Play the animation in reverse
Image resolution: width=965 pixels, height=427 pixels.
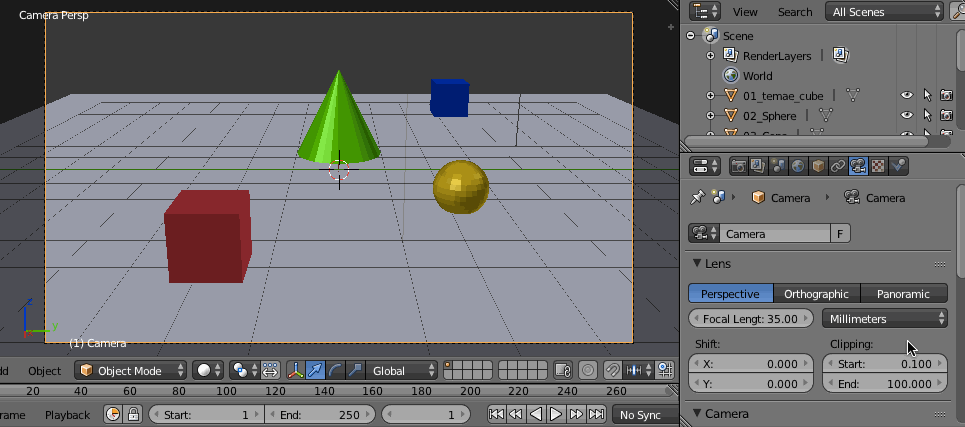(536, 414)
